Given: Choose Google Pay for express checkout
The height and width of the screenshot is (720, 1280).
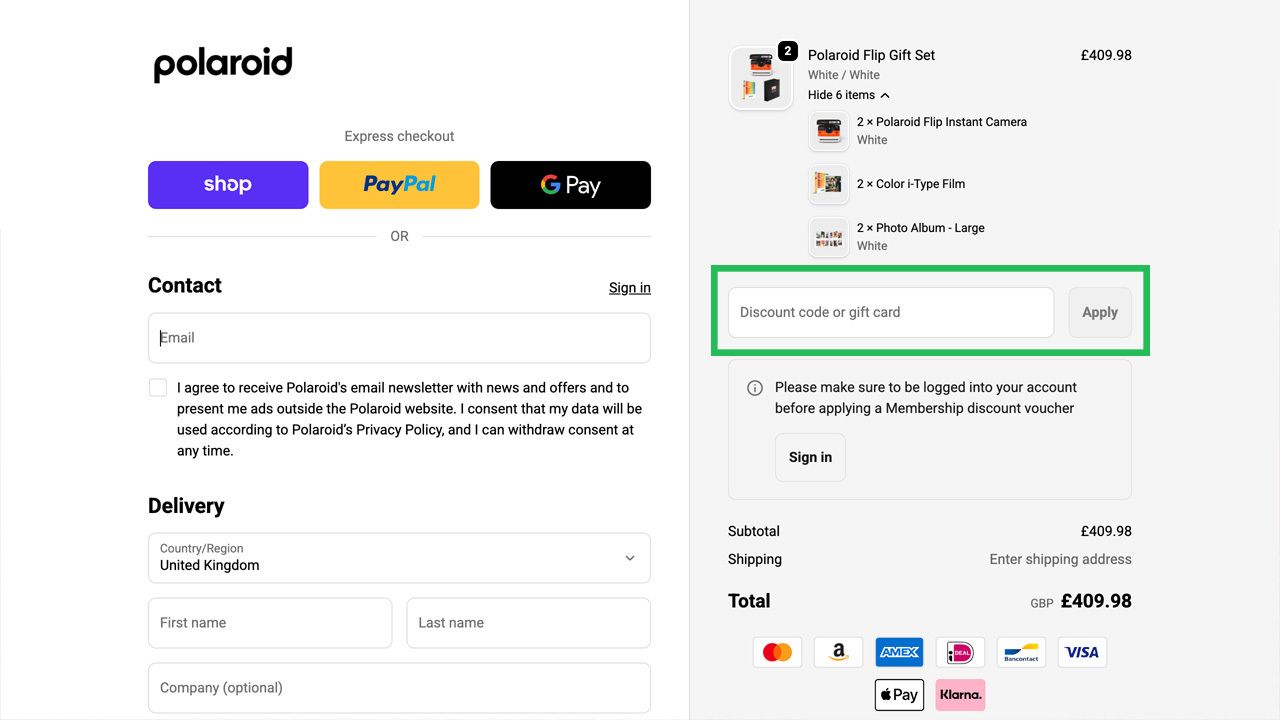Looking at the screenshot, I should [570, 184].
